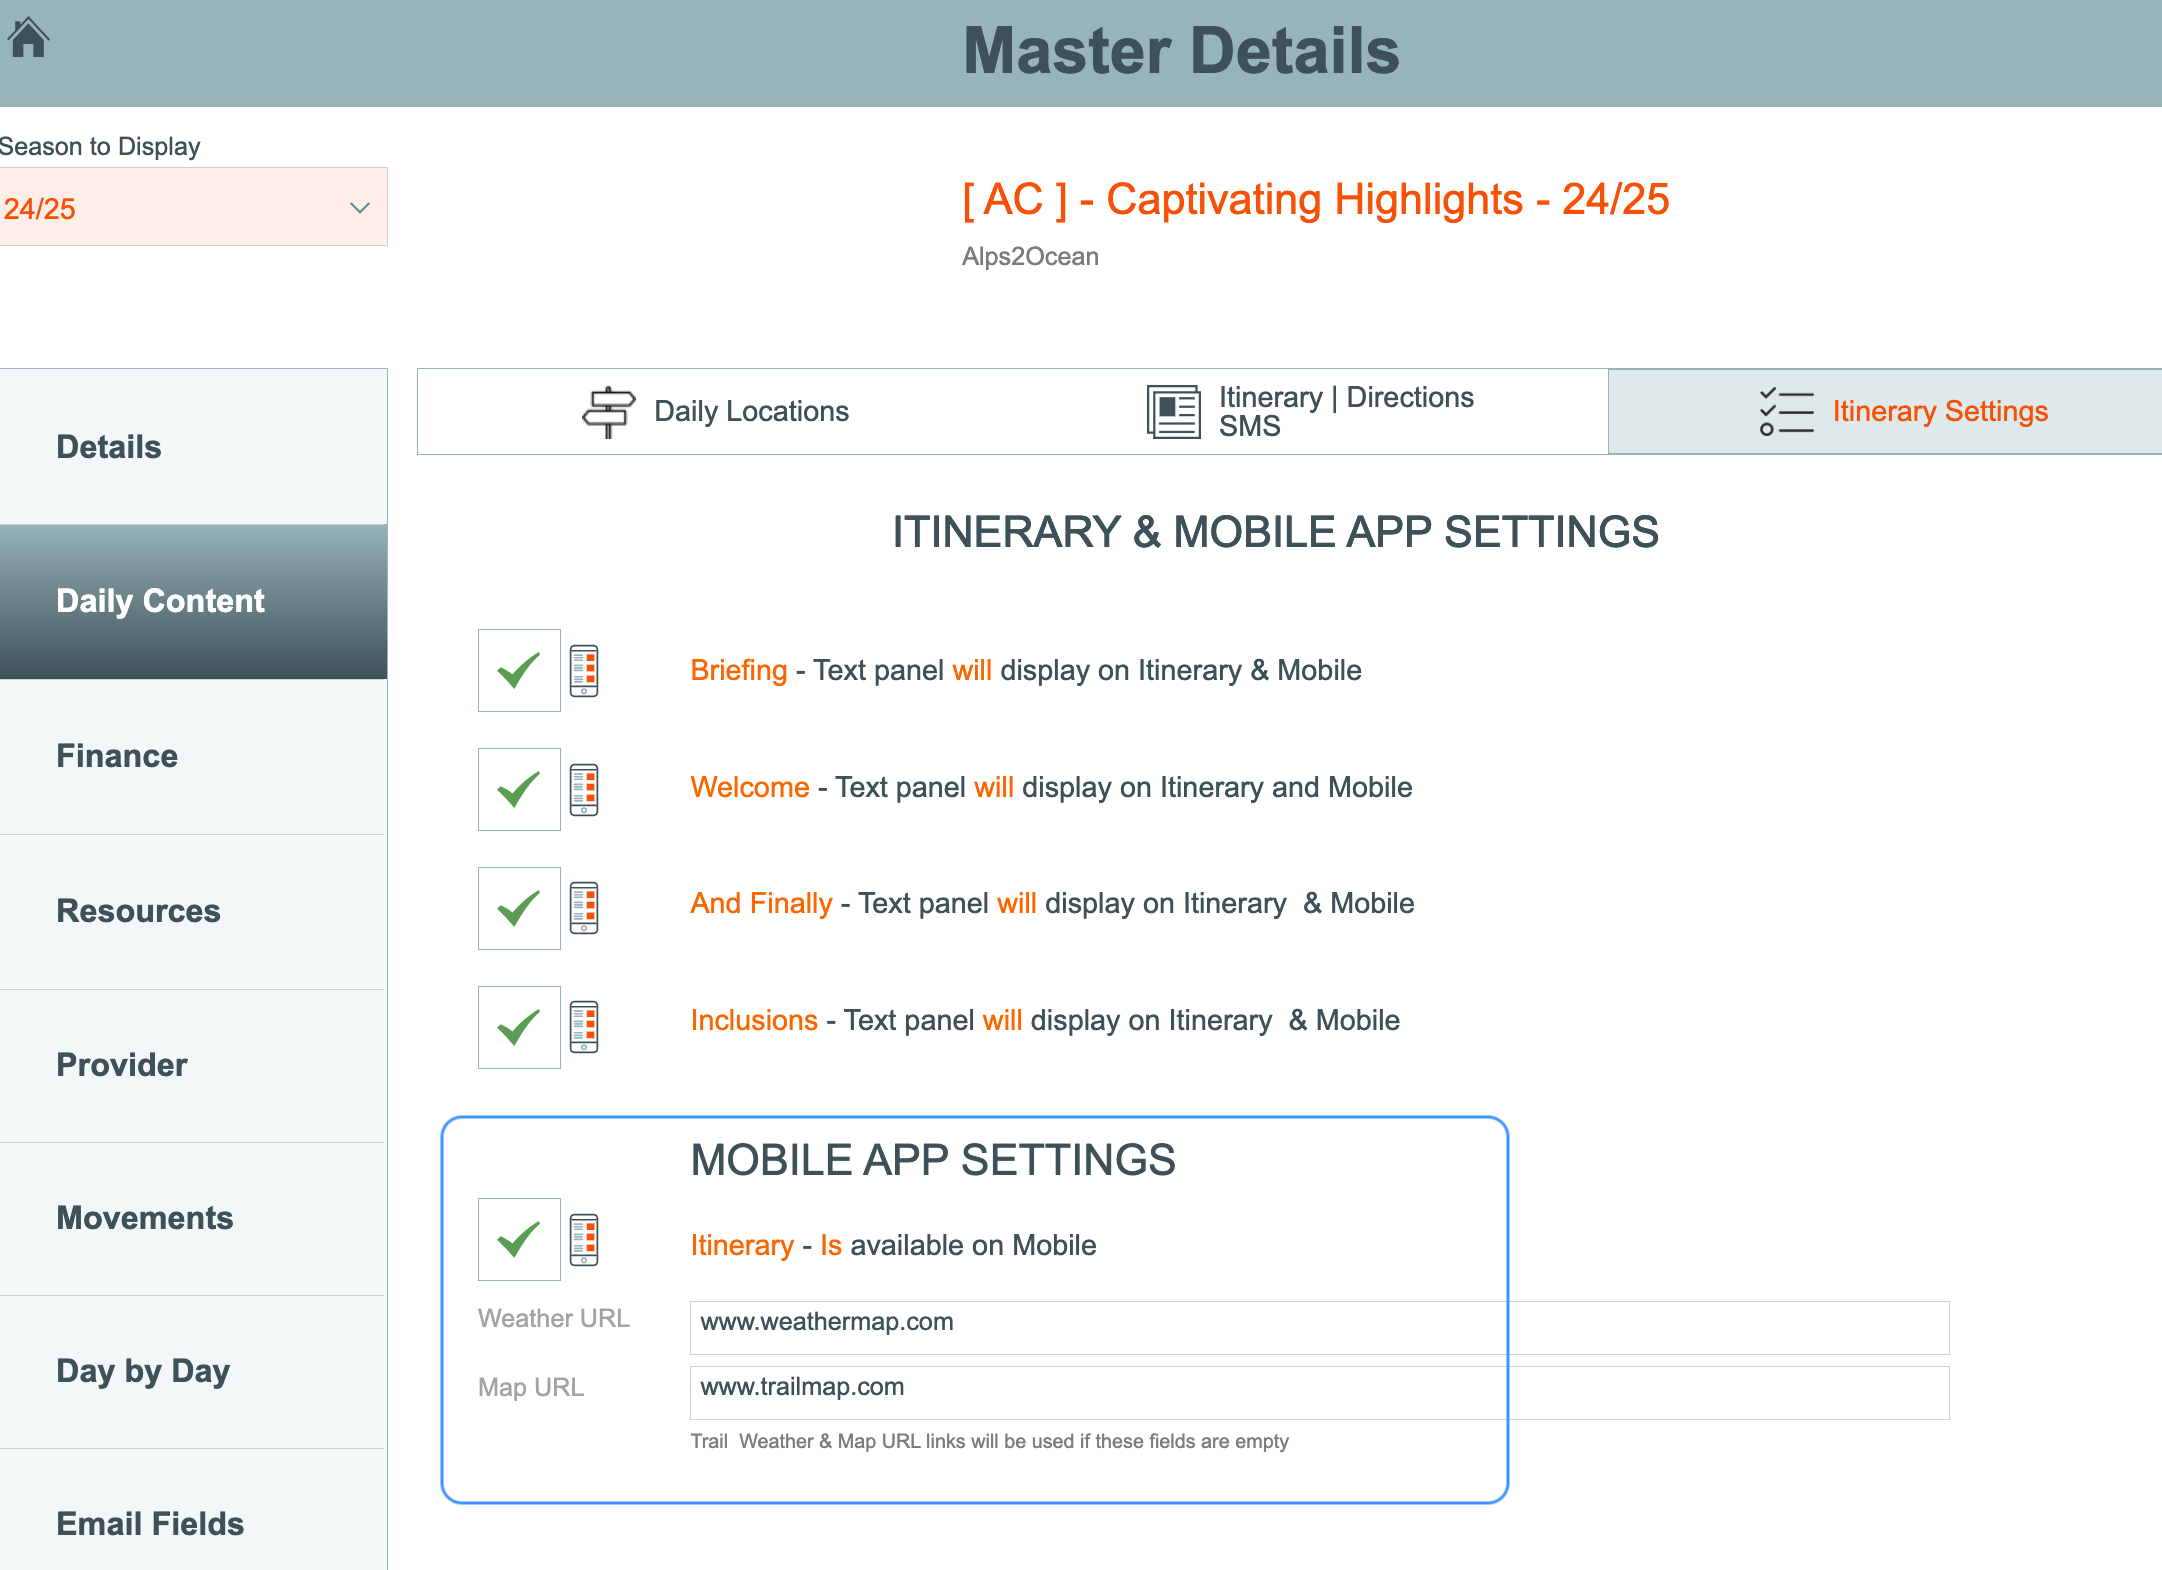This screenshot has height=1570, width=2162.
Task: Click the orange Briefing label
Action: tap(739, 670)
